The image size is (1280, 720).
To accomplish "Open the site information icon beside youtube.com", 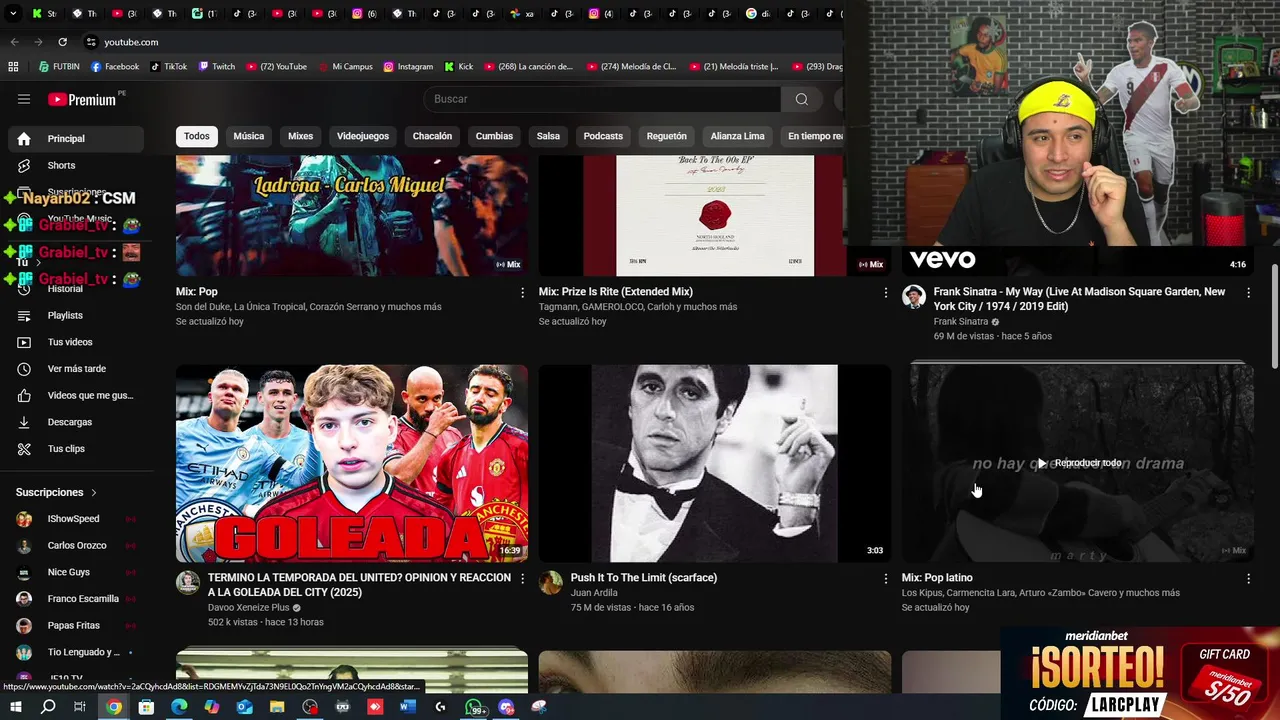I will pos(91,42).
